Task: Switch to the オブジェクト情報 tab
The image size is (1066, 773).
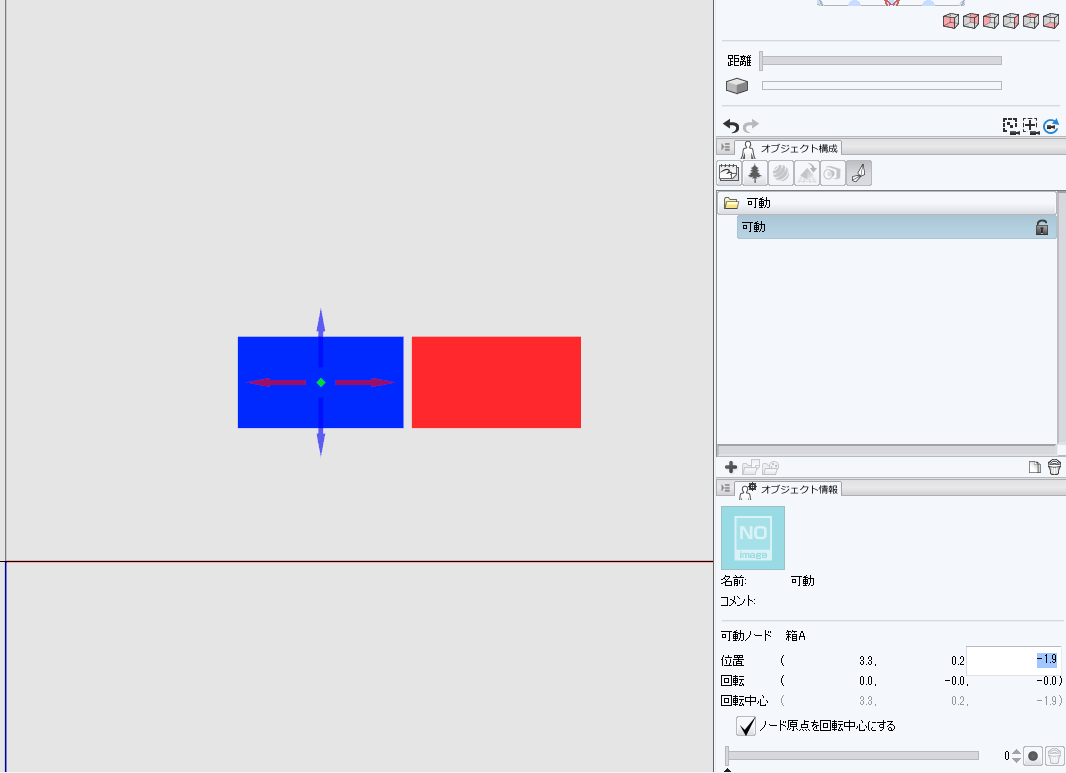Action: (x=789, y=489)
